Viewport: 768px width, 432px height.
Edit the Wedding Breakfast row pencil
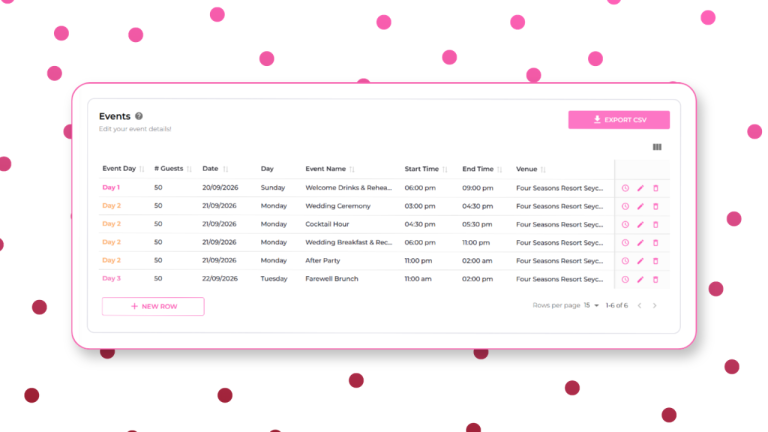[640, 242]
